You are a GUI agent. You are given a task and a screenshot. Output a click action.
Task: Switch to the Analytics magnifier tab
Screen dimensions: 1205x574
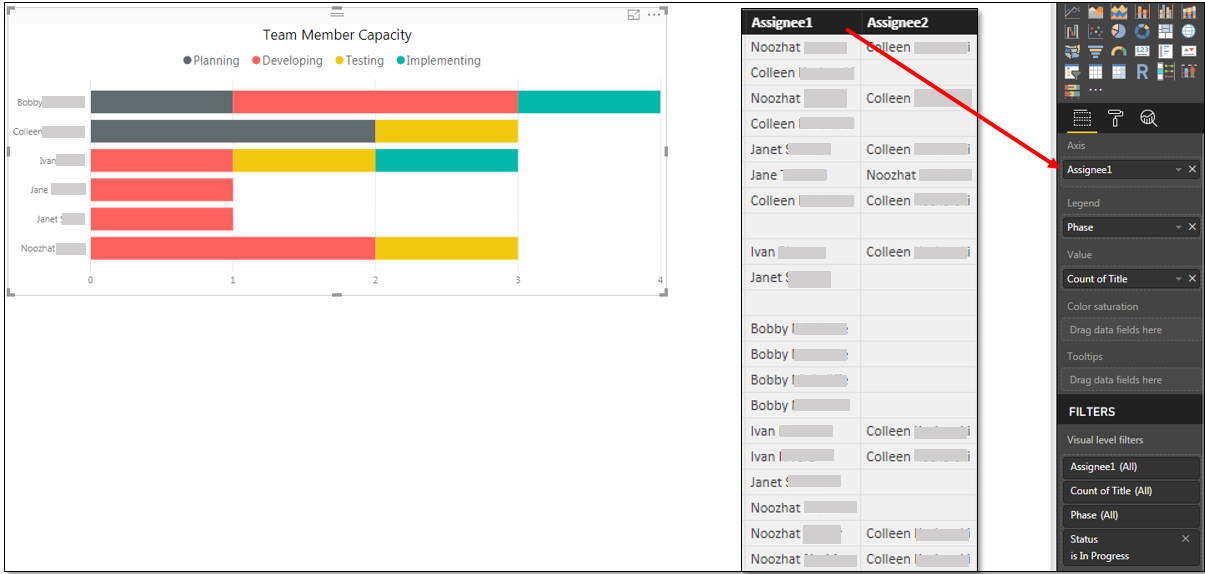[x=1149, y=118]
